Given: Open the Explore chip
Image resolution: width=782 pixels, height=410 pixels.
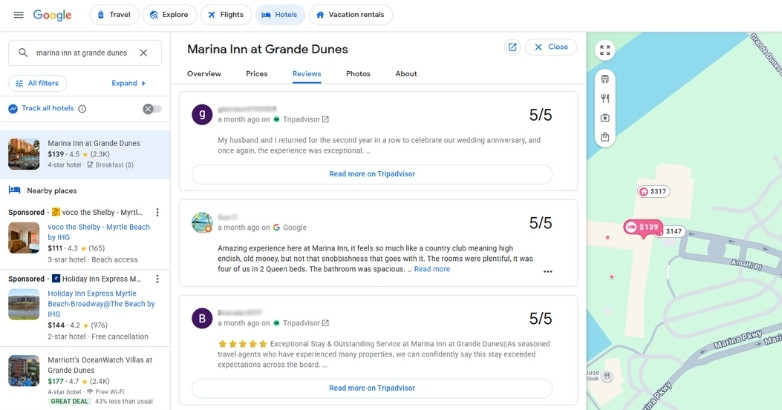Looking at the screenshot, I should coord(170,14).
